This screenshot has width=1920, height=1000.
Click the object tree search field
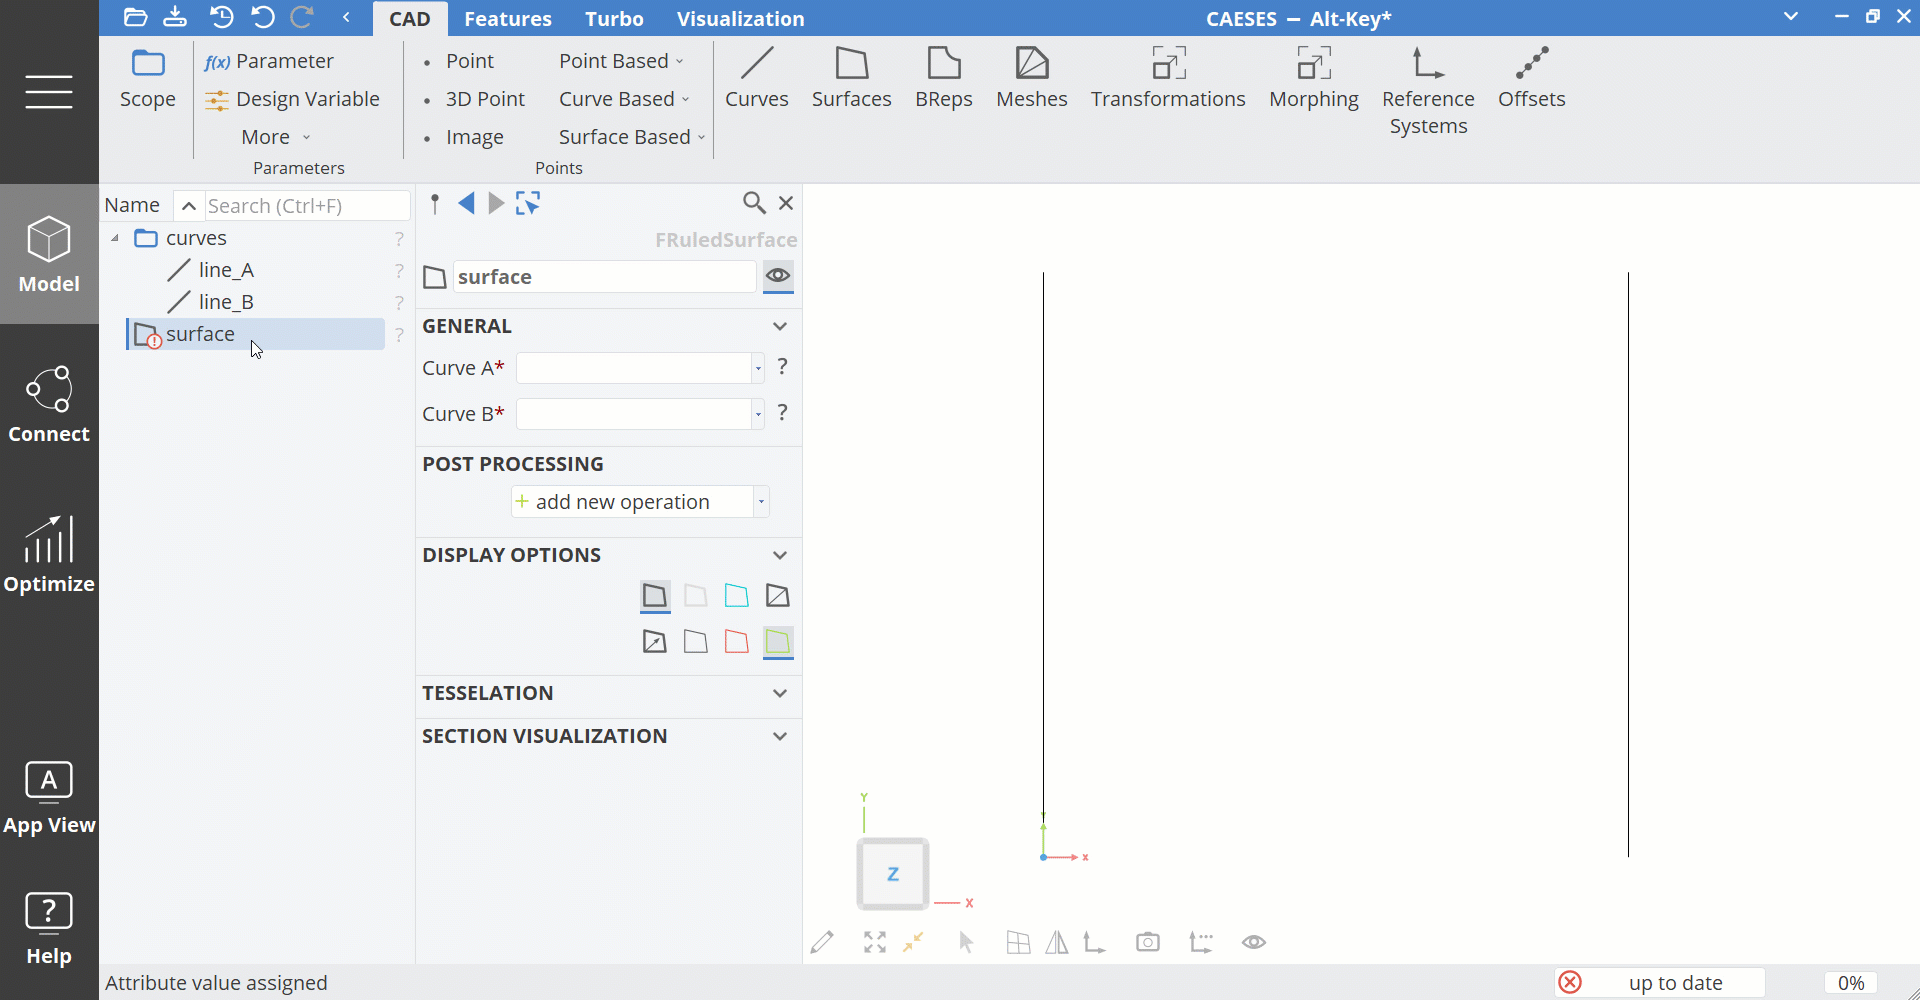307,205
